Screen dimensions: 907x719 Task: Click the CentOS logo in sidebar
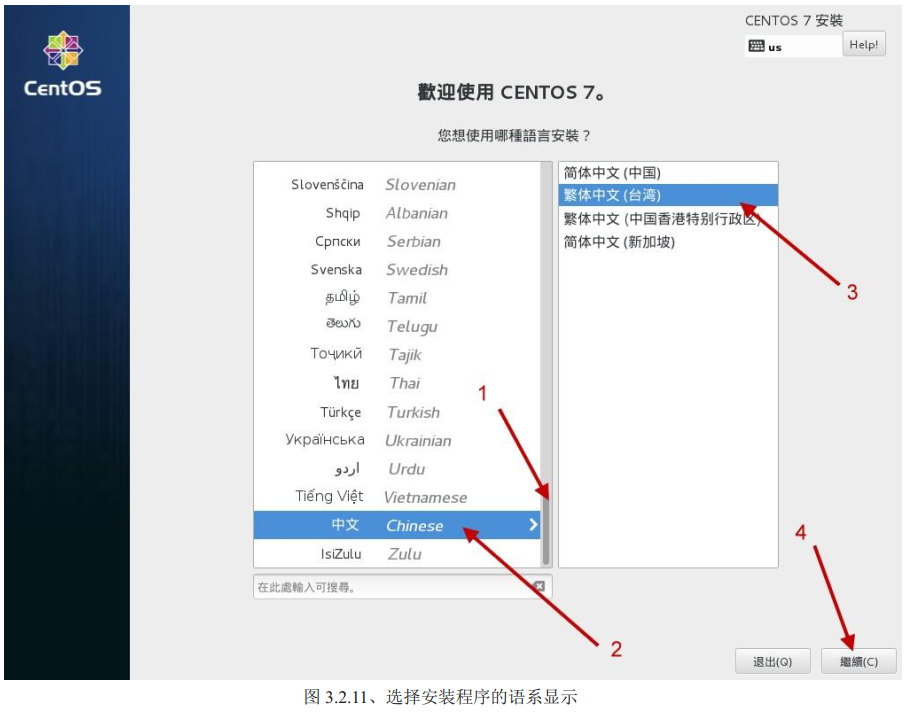62,64
